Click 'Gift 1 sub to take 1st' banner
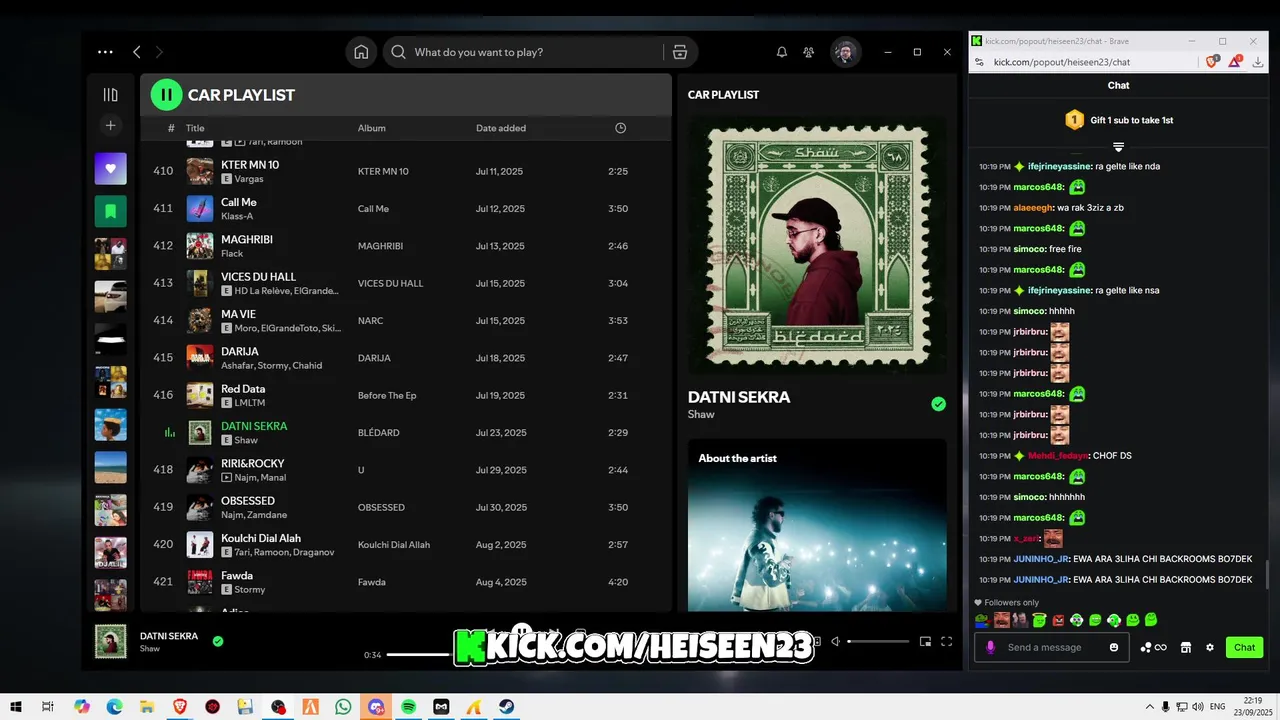 (1119, 120)
